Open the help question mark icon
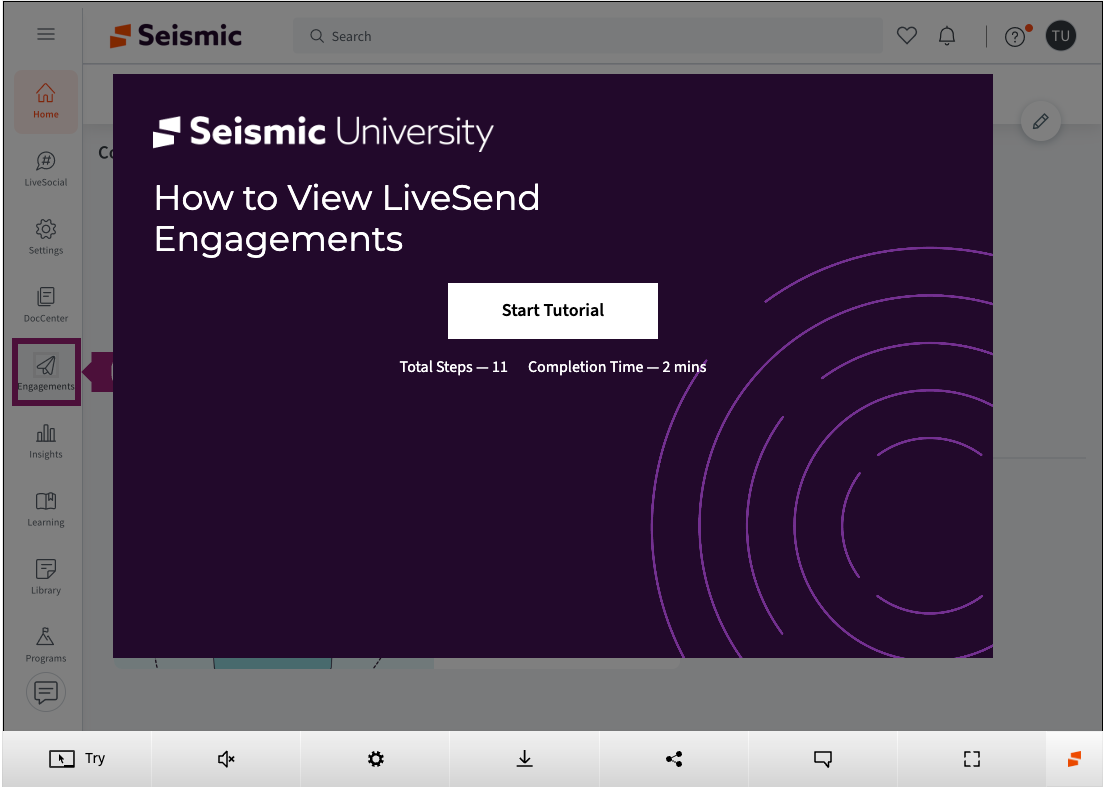This screenshot has height=787, width=1103. click(x=1015, y=37)
